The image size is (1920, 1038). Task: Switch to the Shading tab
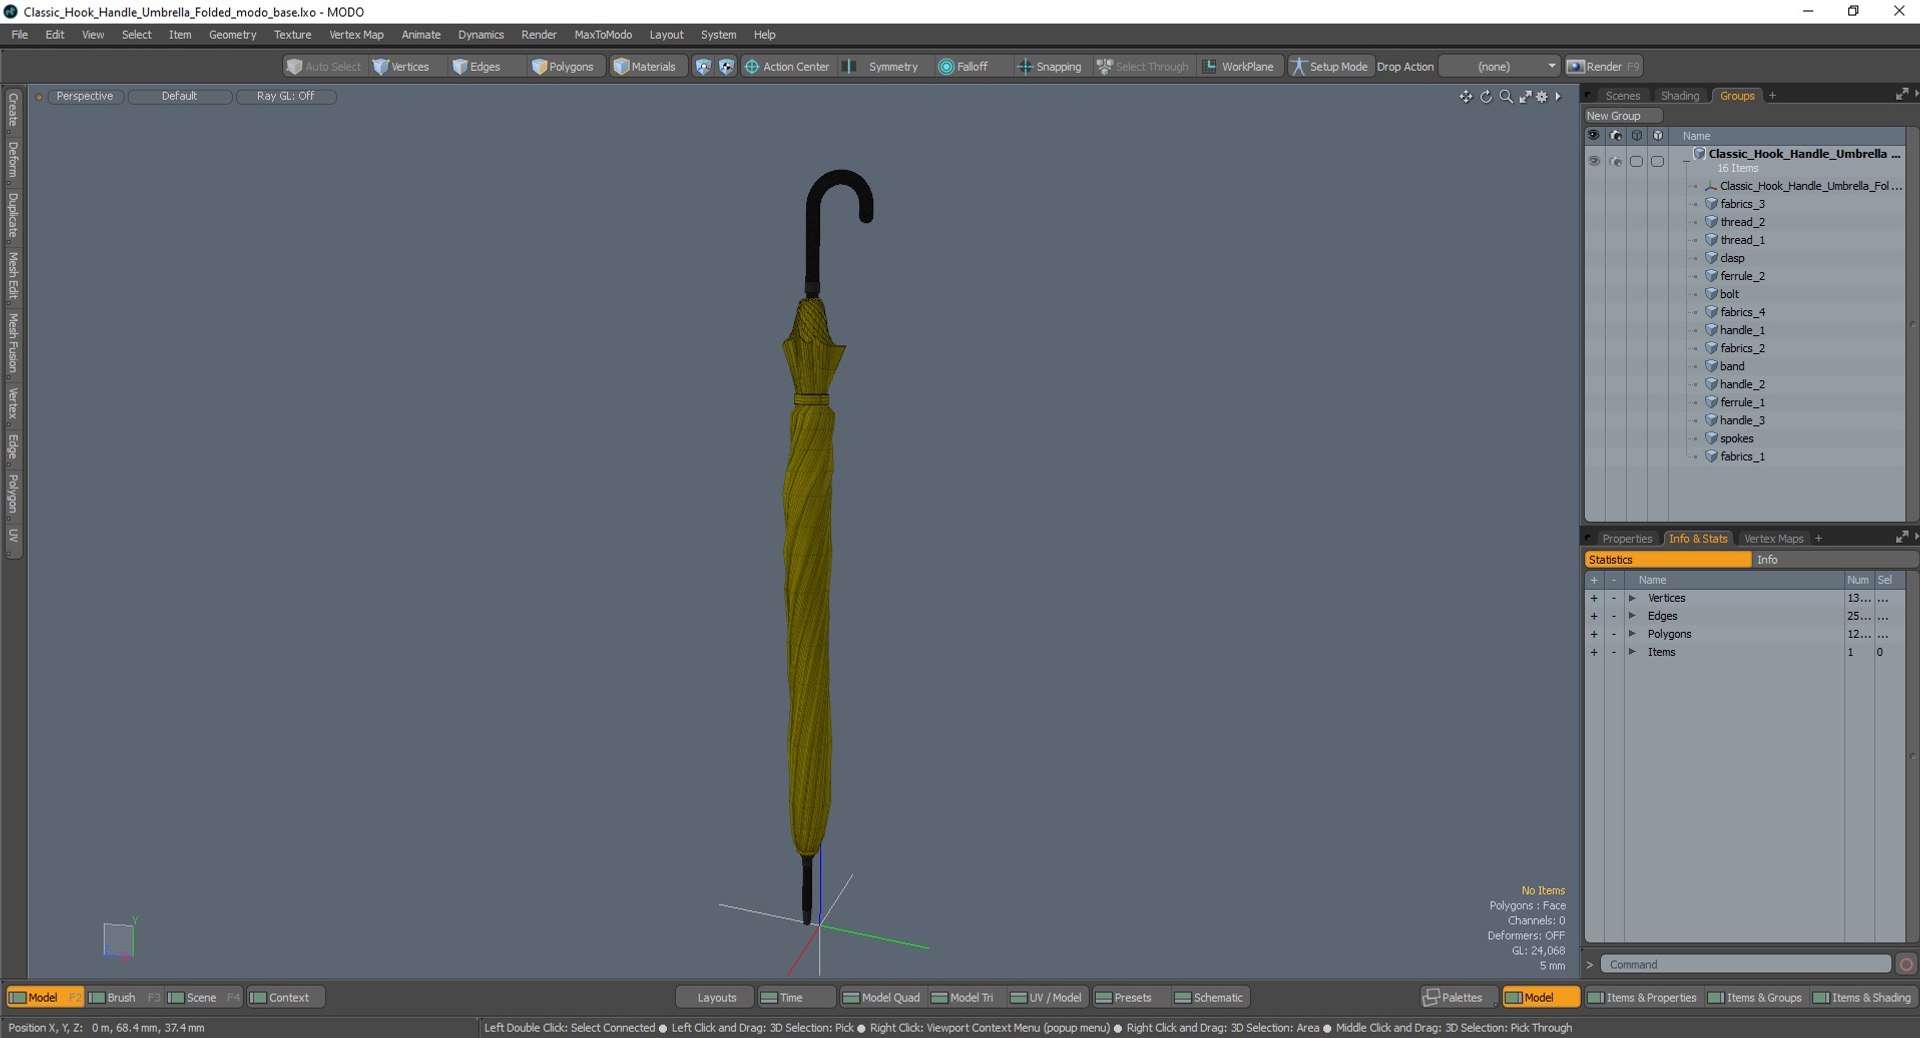[1680, 96]
